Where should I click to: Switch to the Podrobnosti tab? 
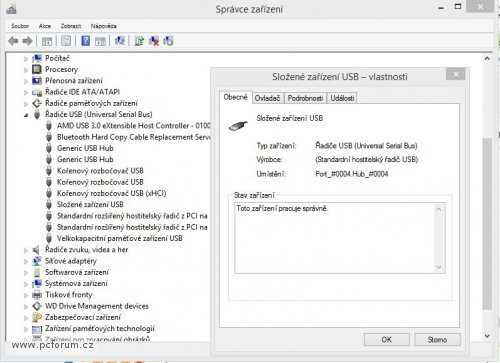[x=305, y=98]
